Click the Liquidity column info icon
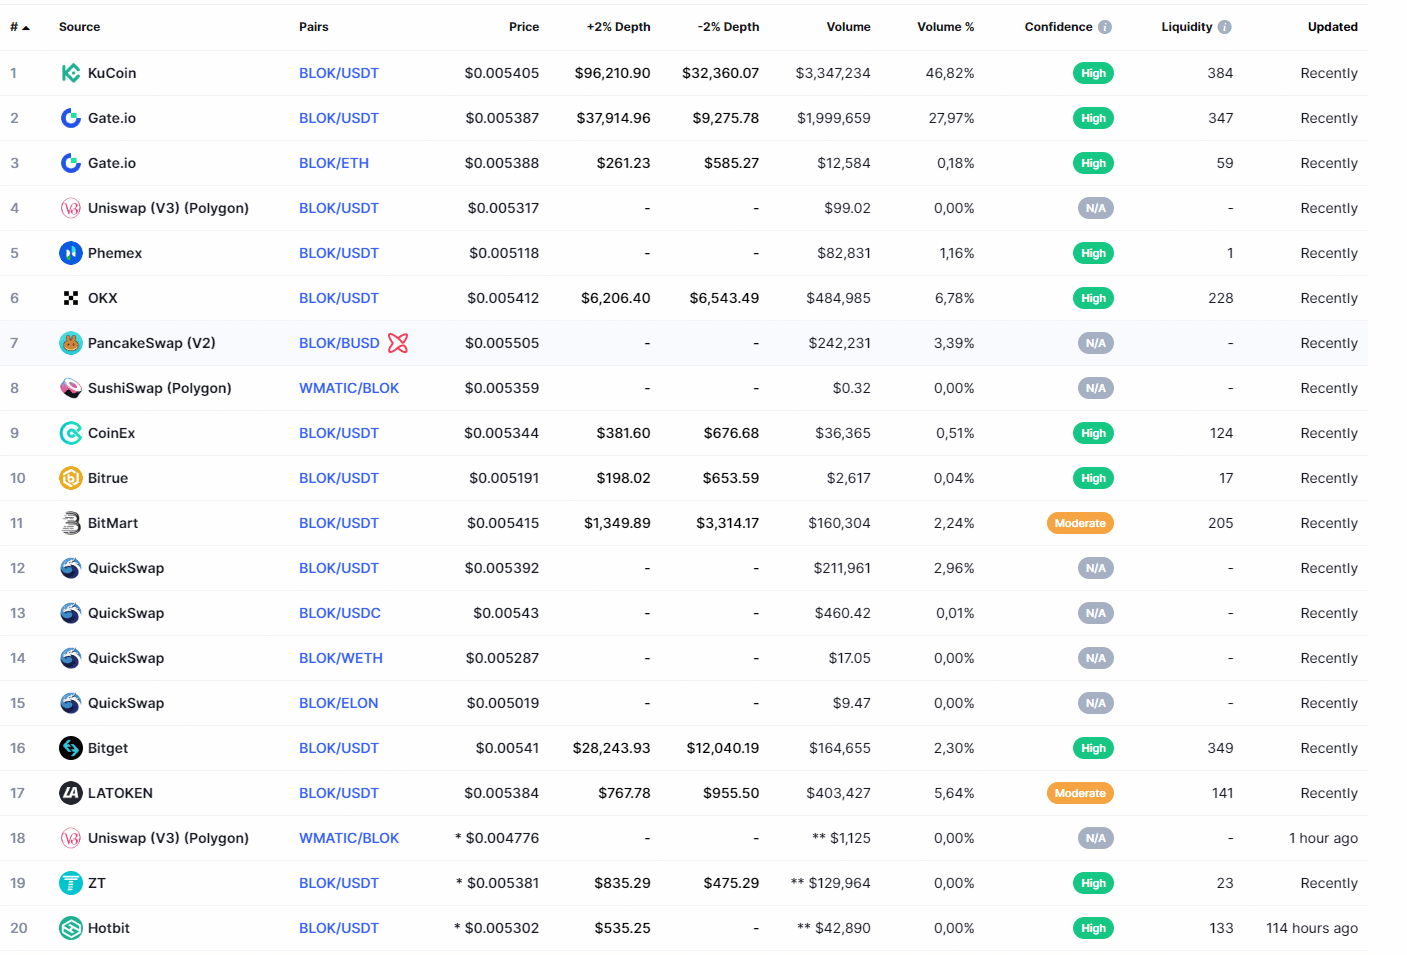Screen dimensions: 1407x955 1224,27
